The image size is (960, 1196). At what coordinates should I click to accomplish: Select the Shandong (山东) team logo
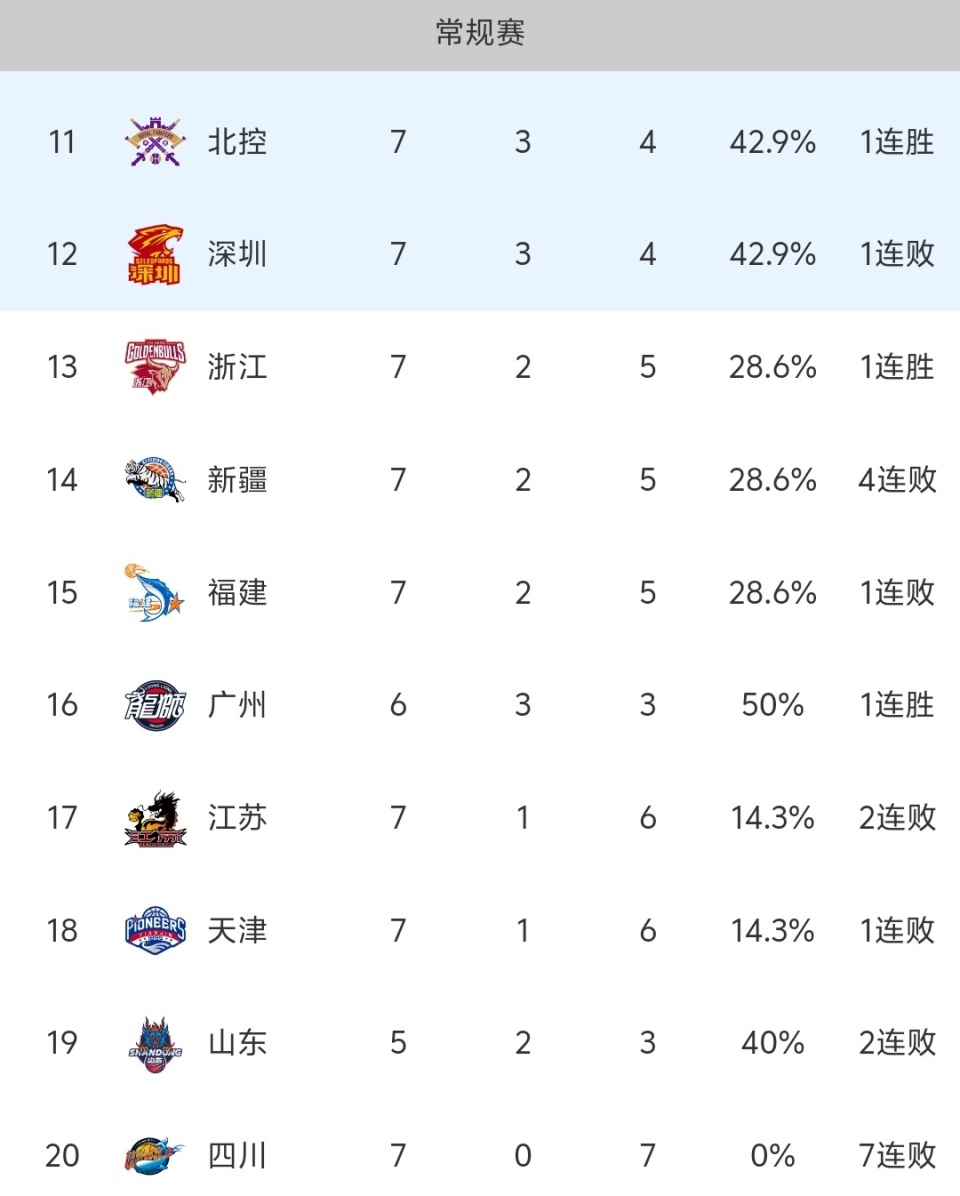pyautogui.click(x=155, y=1044)
